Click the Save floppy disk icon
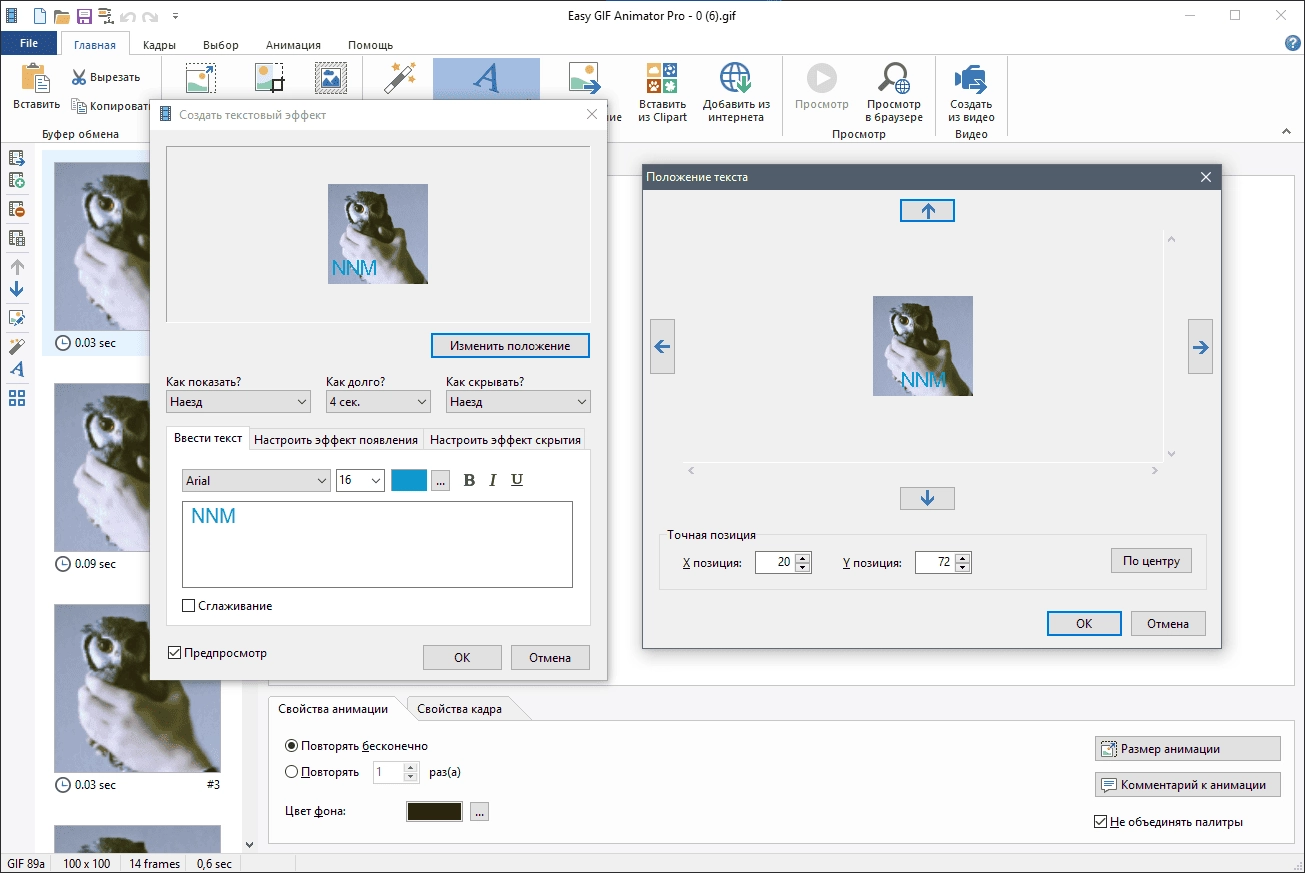Viewport: 1305px width, 873px height. 84,16
